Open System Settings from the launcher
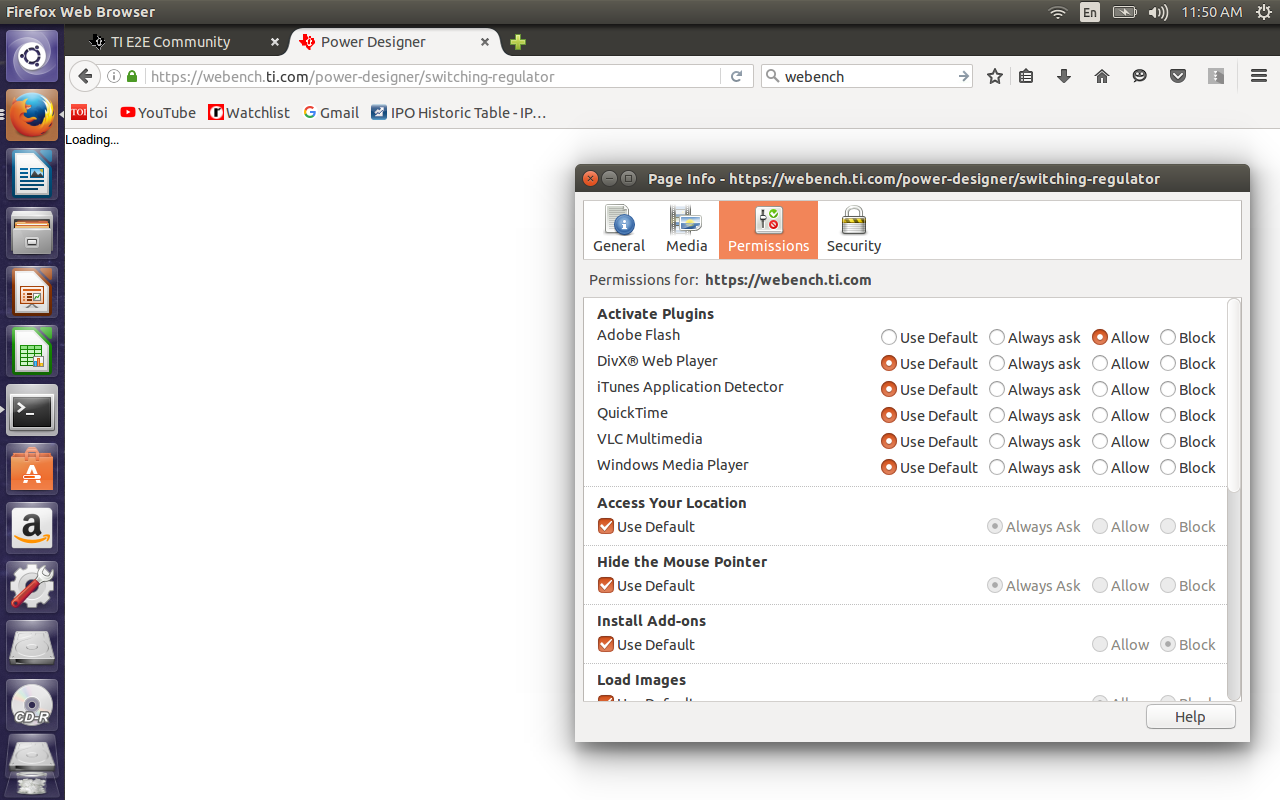This screenshot has height=800, width=1280. click(x=32, y=587)
